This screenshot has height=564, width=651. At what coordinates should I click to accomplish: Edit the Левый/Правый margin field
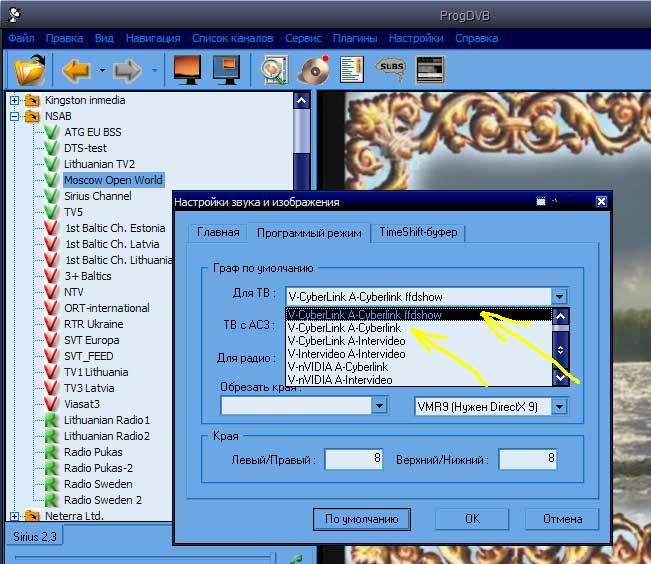354,459
